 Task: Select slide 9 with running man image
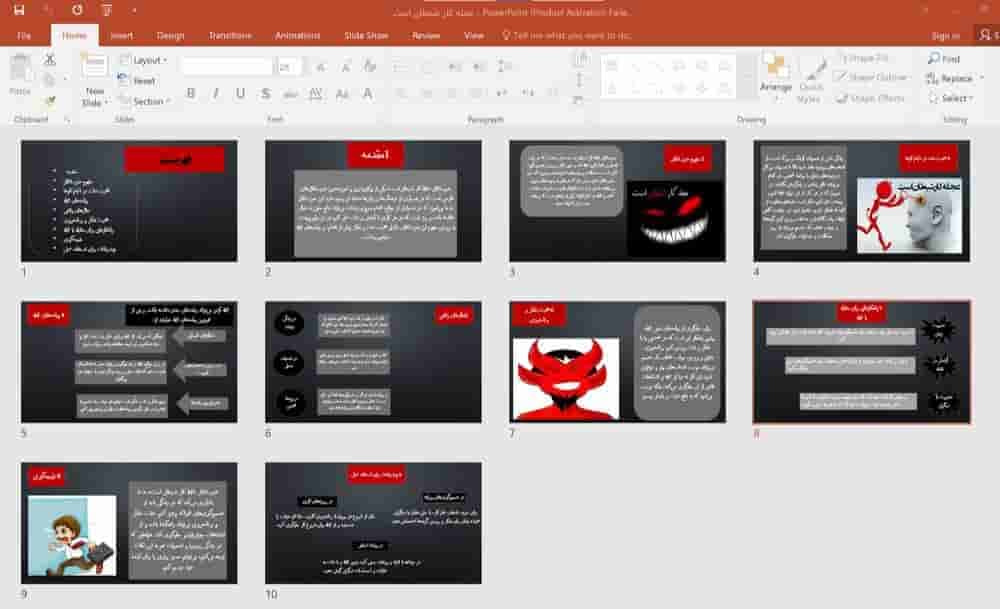click(129, 524)
